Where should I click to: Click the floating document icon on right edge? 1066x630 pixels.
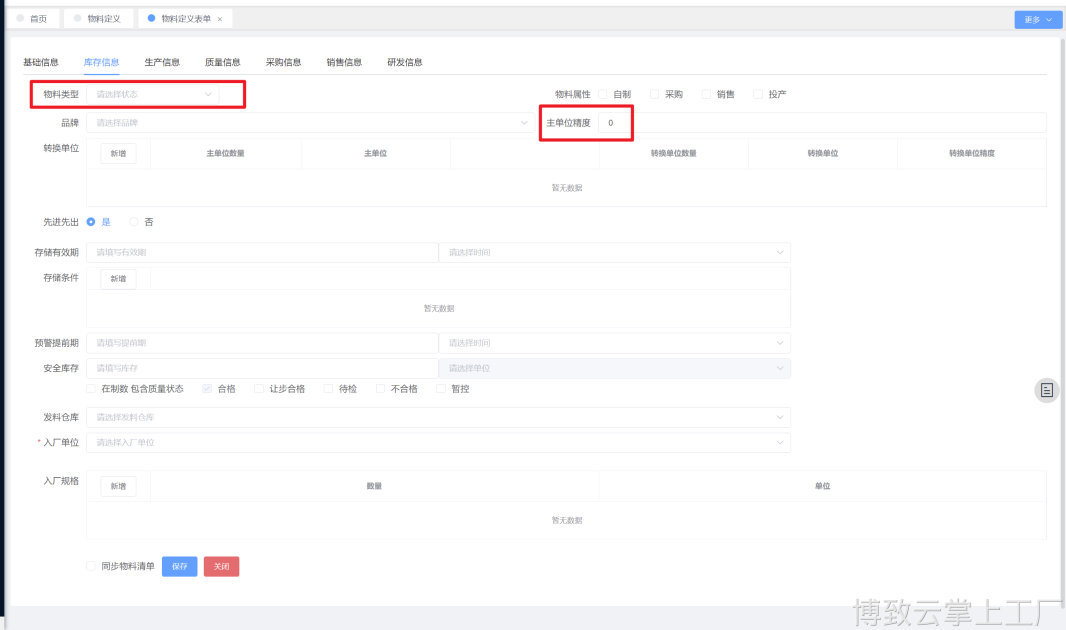click(x=1046, y=390)
